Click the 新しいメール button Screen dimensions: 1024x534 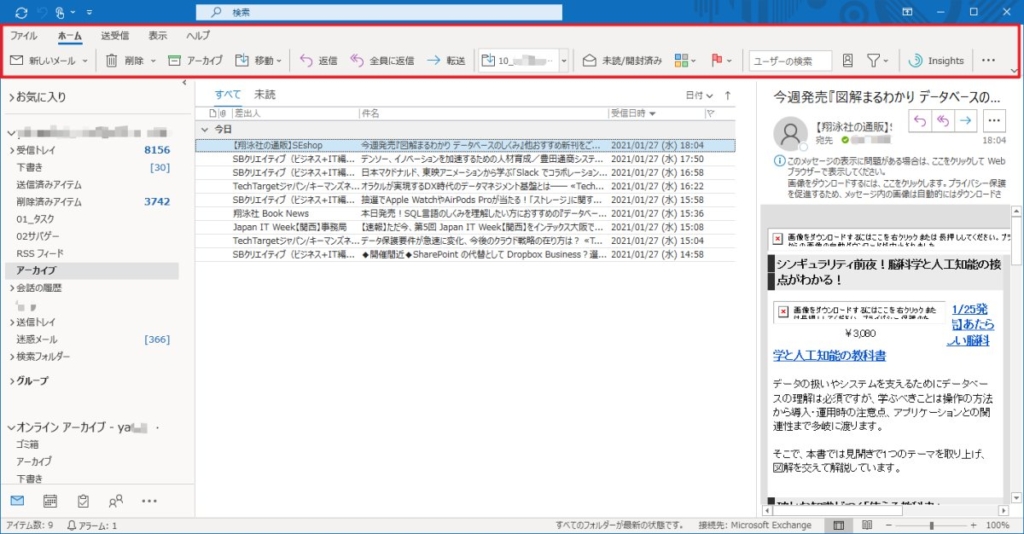(x=42, y=61)
